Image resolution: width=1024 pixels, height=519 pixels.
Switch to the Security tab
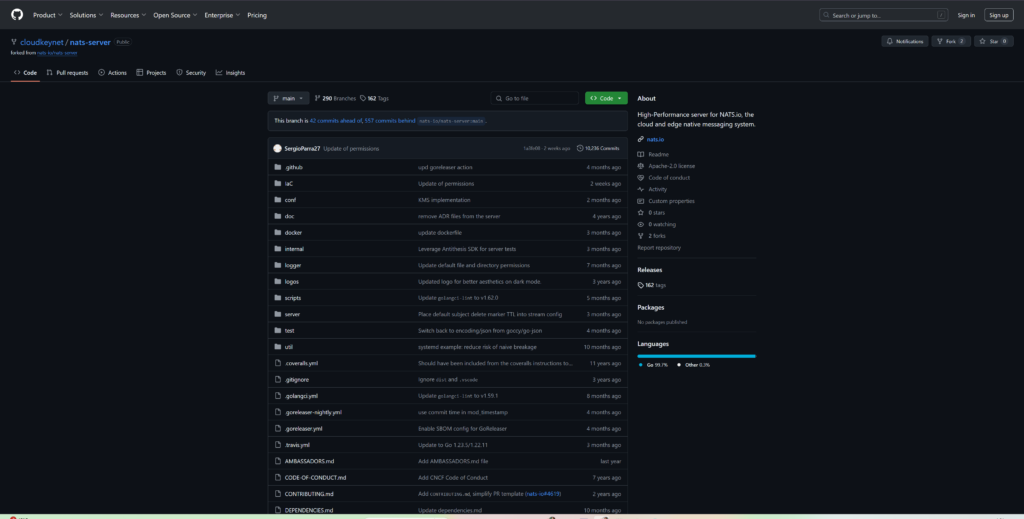point(191,72)
